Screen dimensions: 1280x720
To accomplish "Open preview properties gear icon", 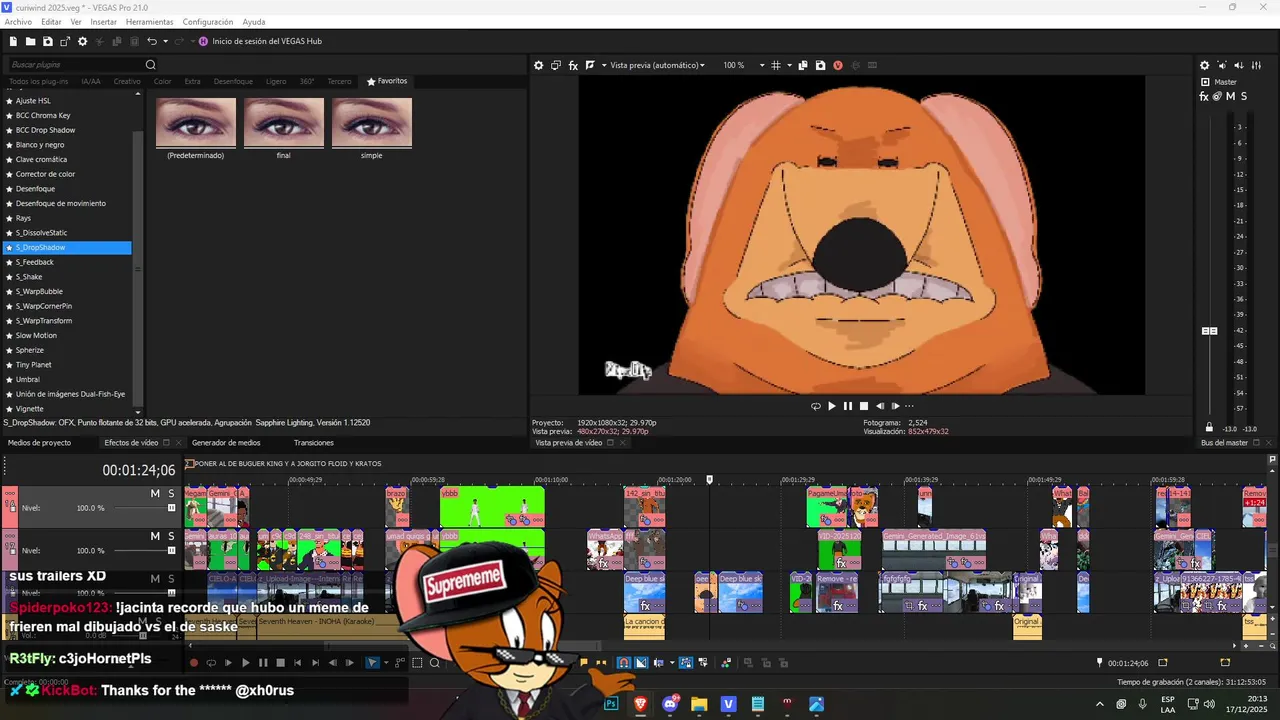I will point(538,65).
